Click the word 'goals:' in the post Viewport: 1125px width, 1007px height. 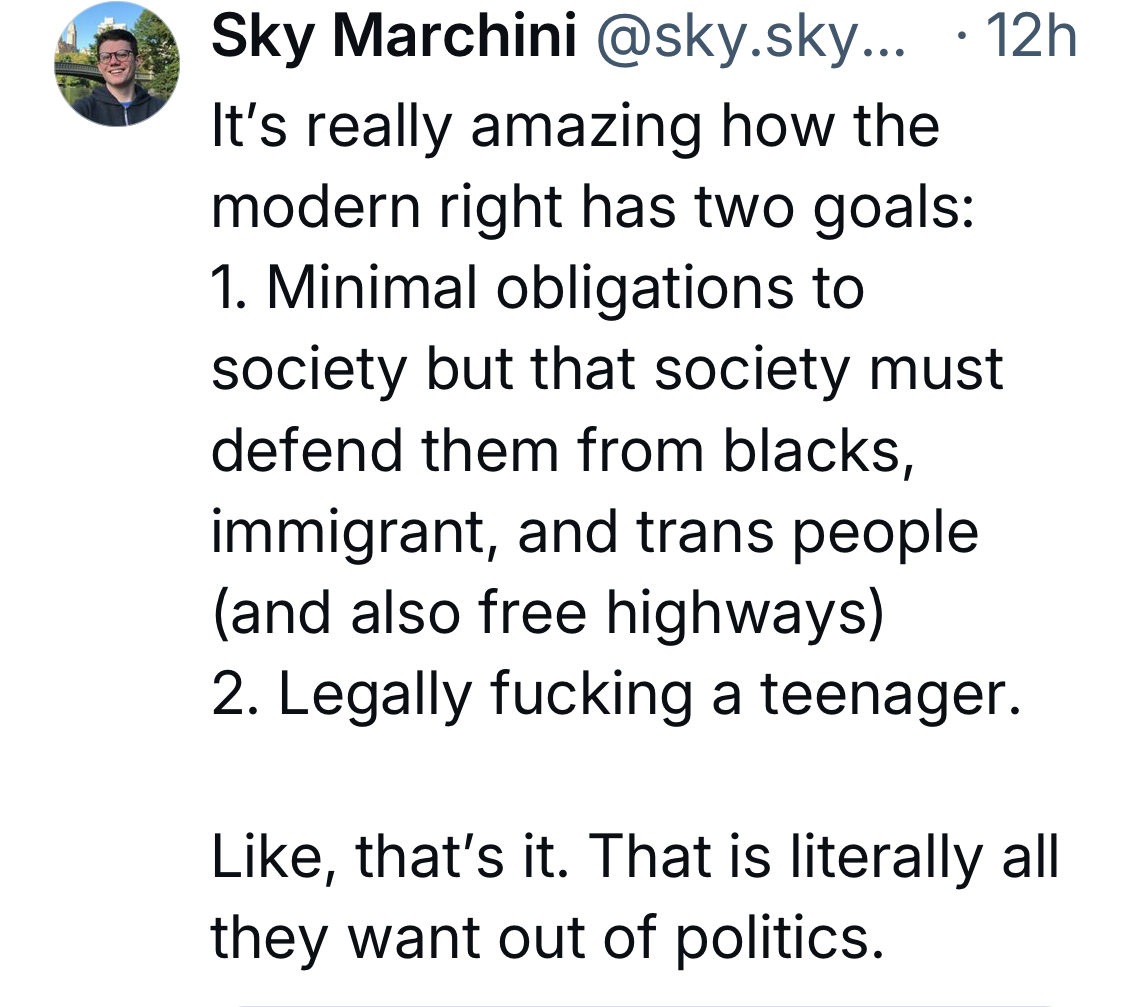pyautogui.click(x=894, y=210)
